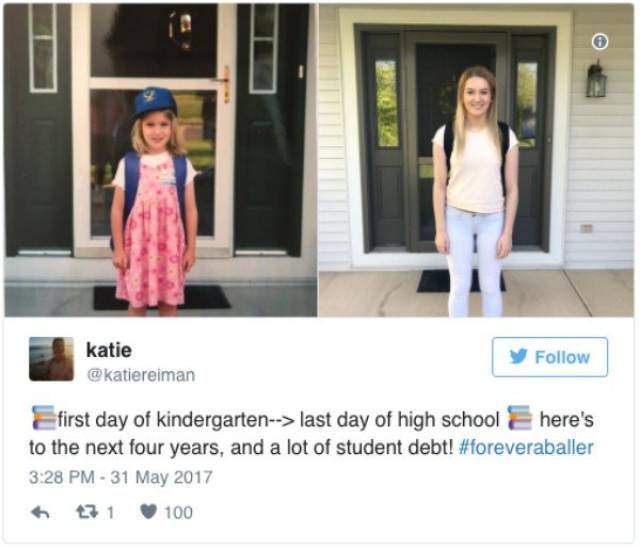Click the like count of 100

[x=178, y=512]
